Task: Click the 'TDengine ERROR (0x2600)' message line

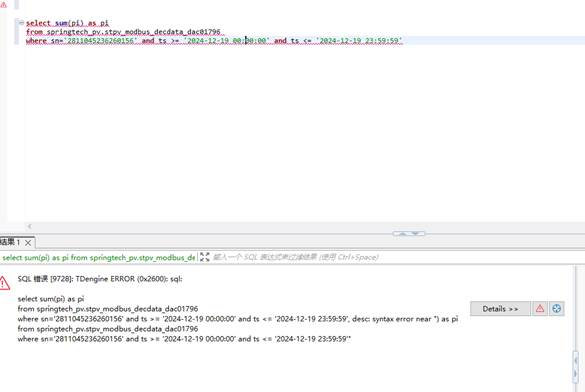Action: [100, 279]
